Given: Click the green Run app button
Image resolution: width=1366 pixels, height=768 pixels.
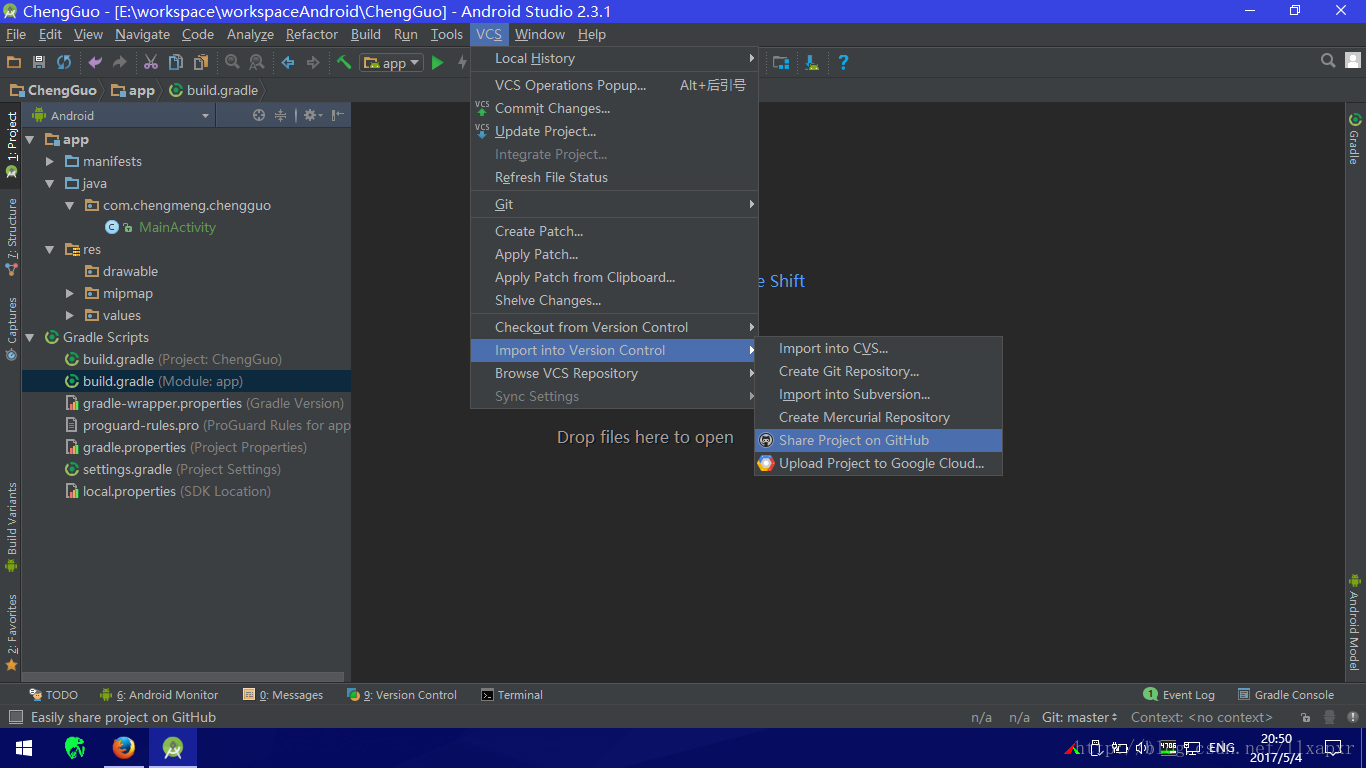Looking at the screenshot, I should (437, 62).
